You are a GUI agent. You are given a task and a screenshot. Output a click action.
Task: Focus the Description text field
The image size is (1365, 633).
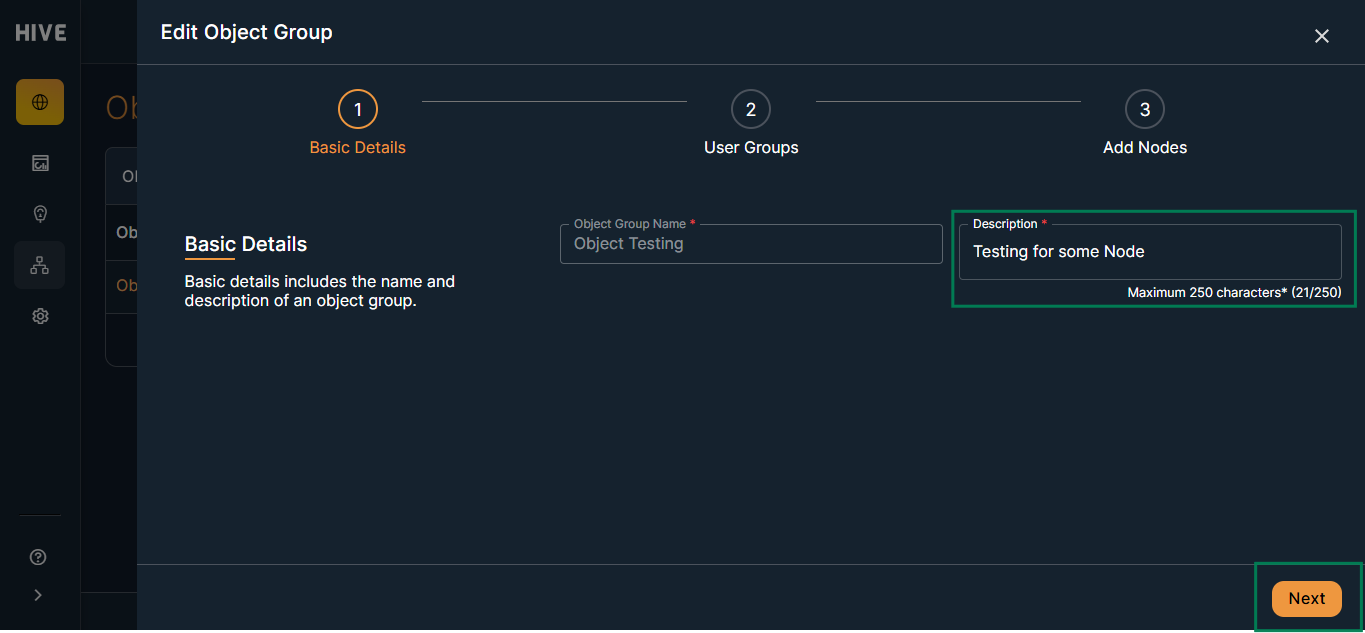(1150, 252)
